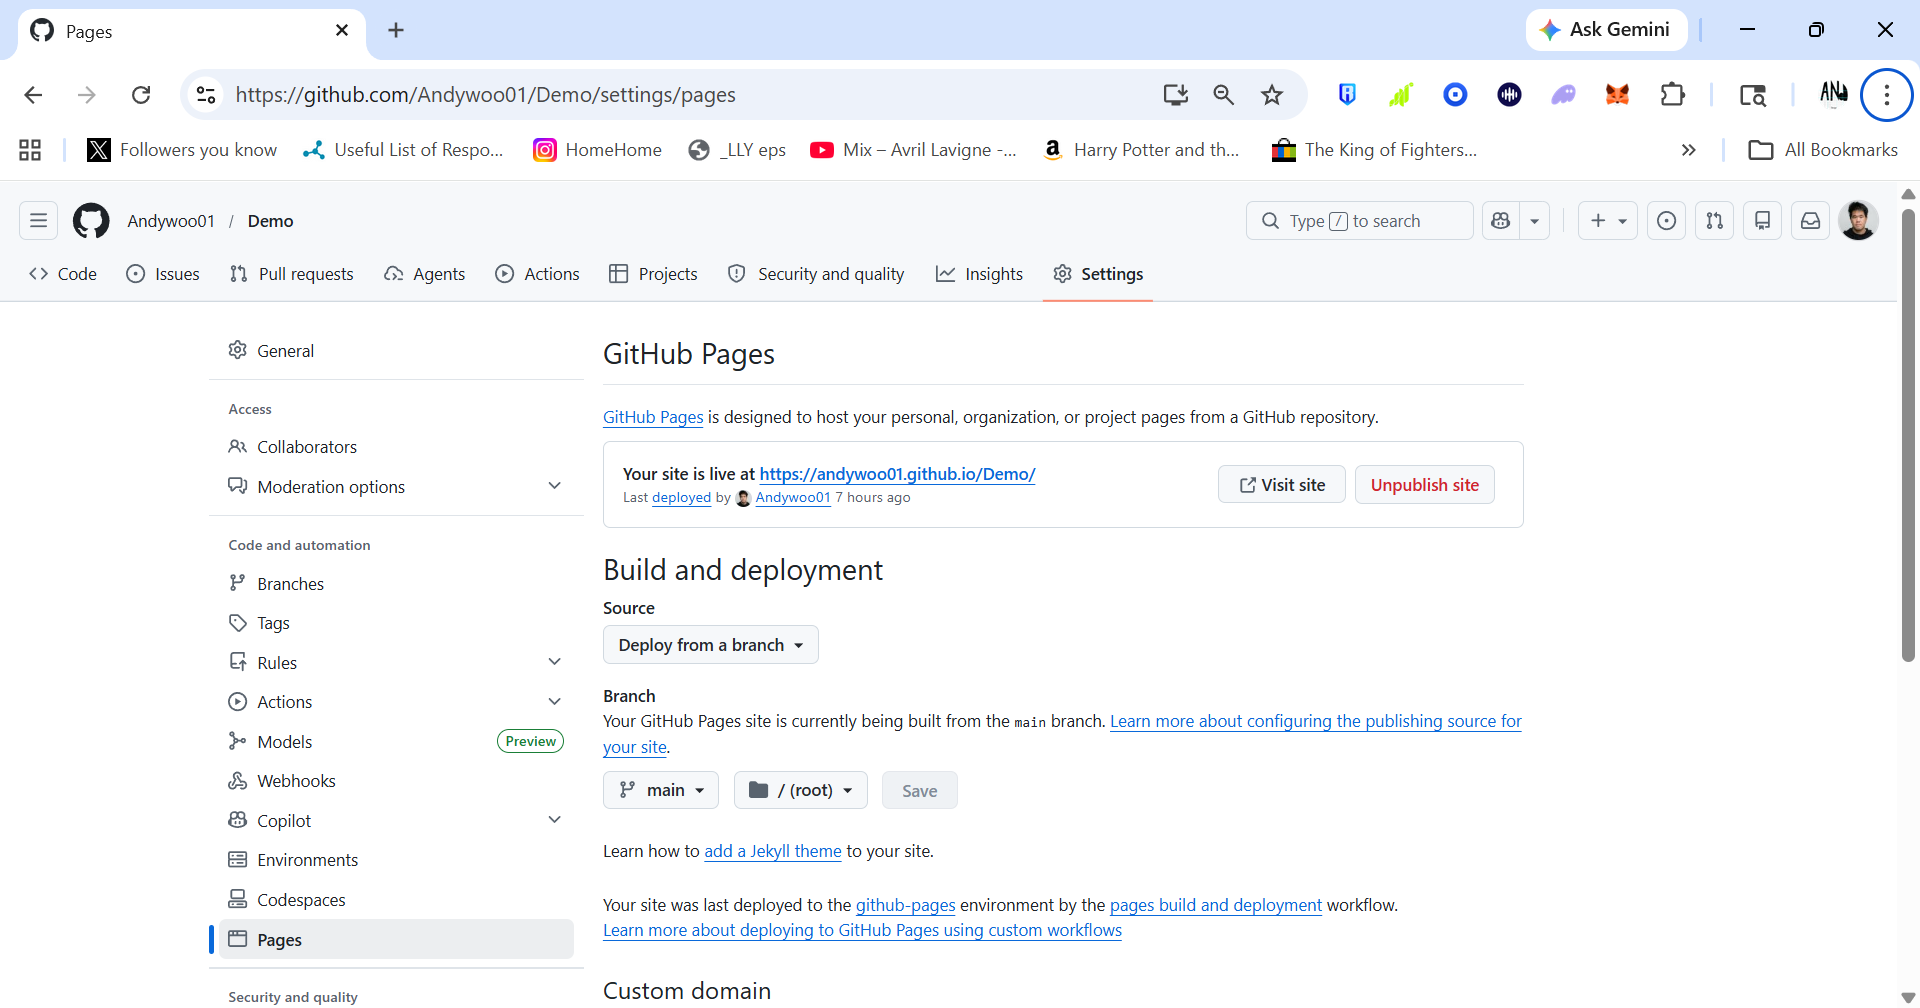1920x1008 pixels.
Task: Click the page vertical scrollbar
Action: coord(1908,436)
